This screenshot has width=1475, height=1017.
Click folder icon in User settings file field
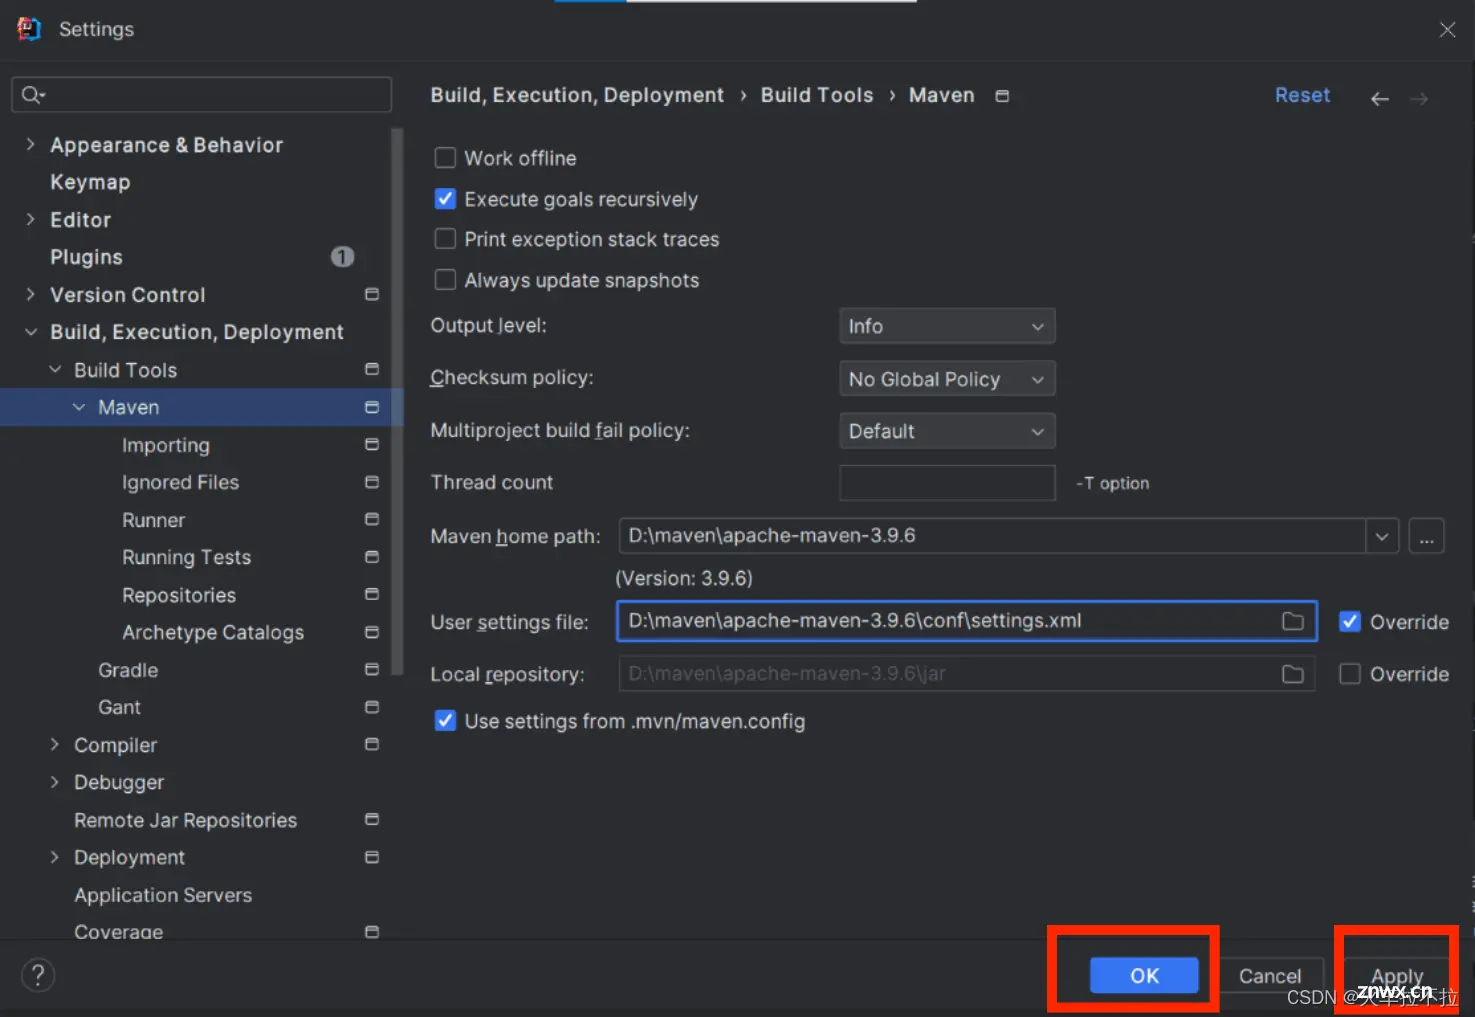point(1293,621)
